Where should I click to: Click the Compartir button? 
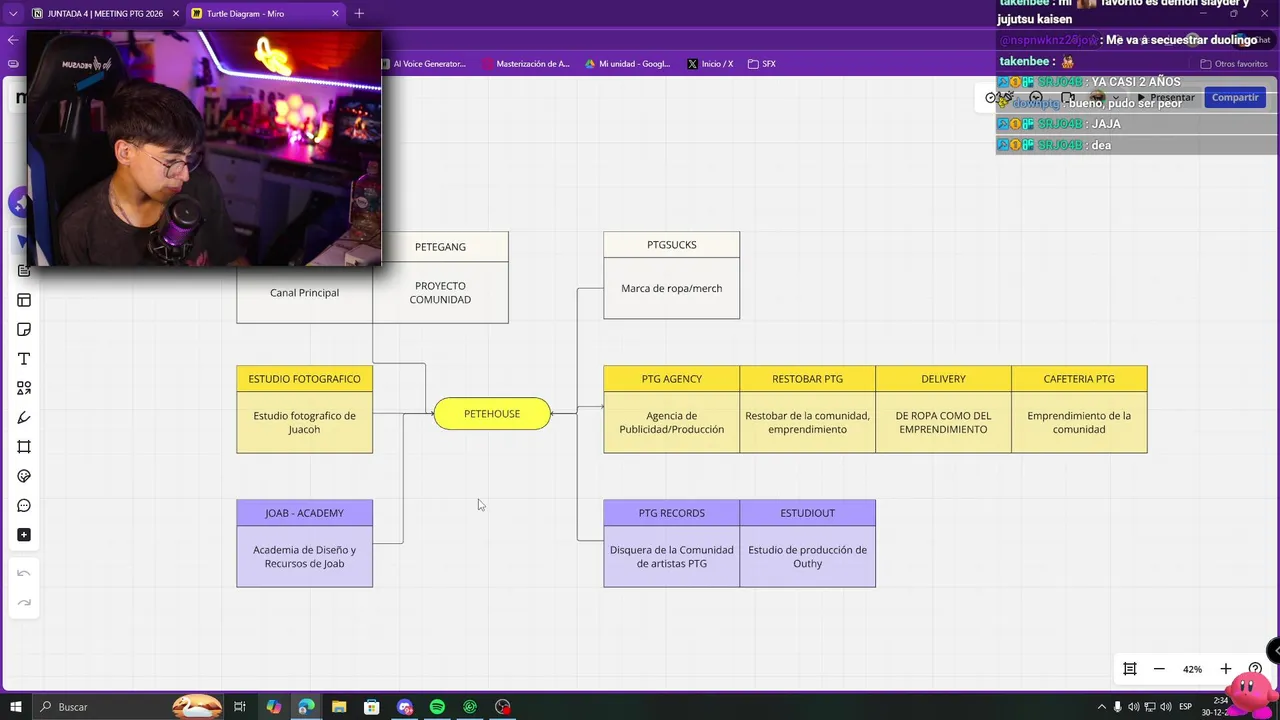tap(1235, 97)
